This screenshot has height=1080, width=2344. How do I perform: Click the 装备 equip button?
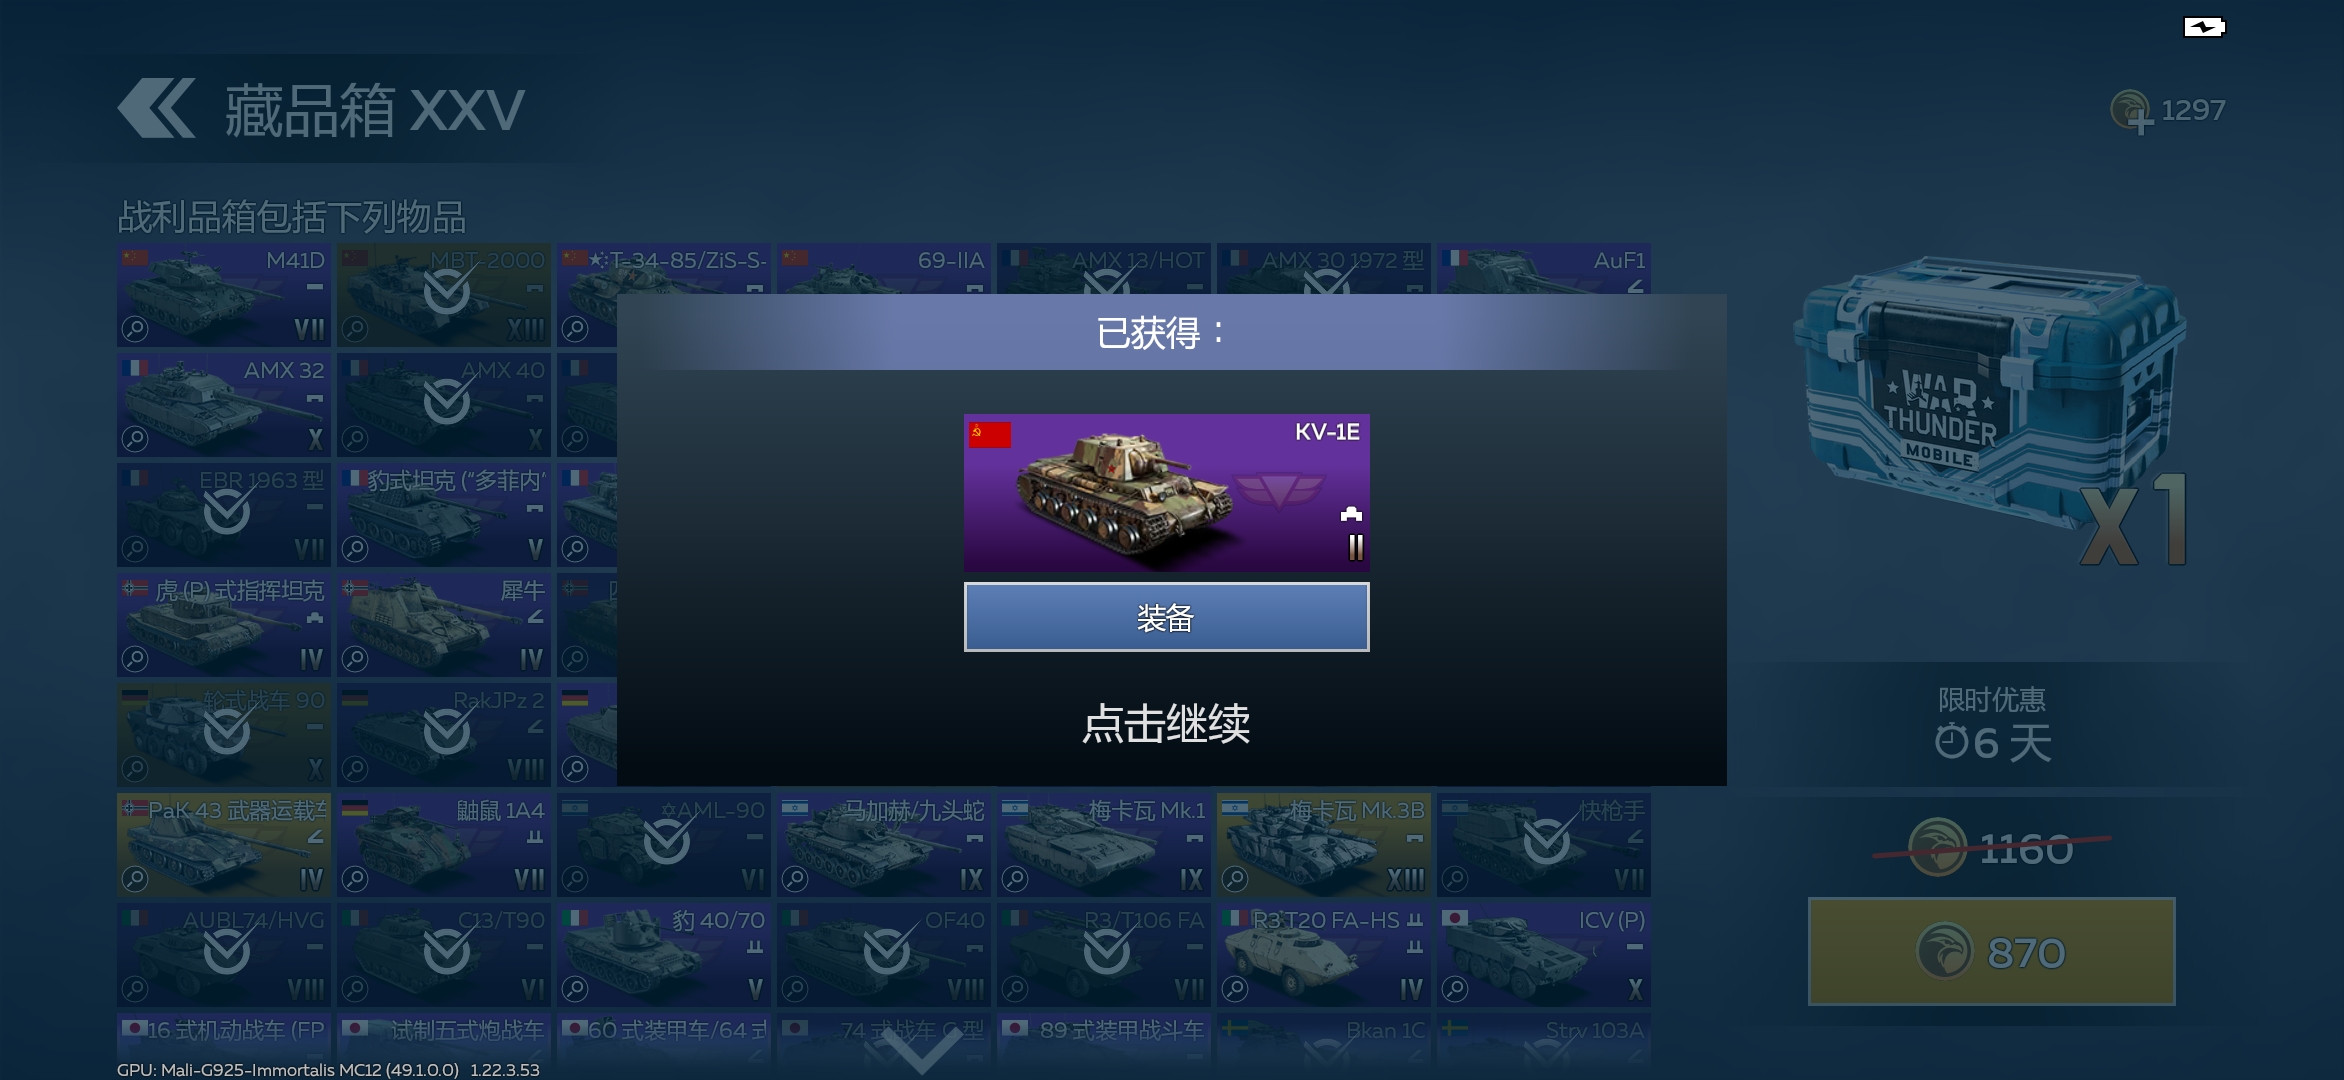(x=1166, y=617)
